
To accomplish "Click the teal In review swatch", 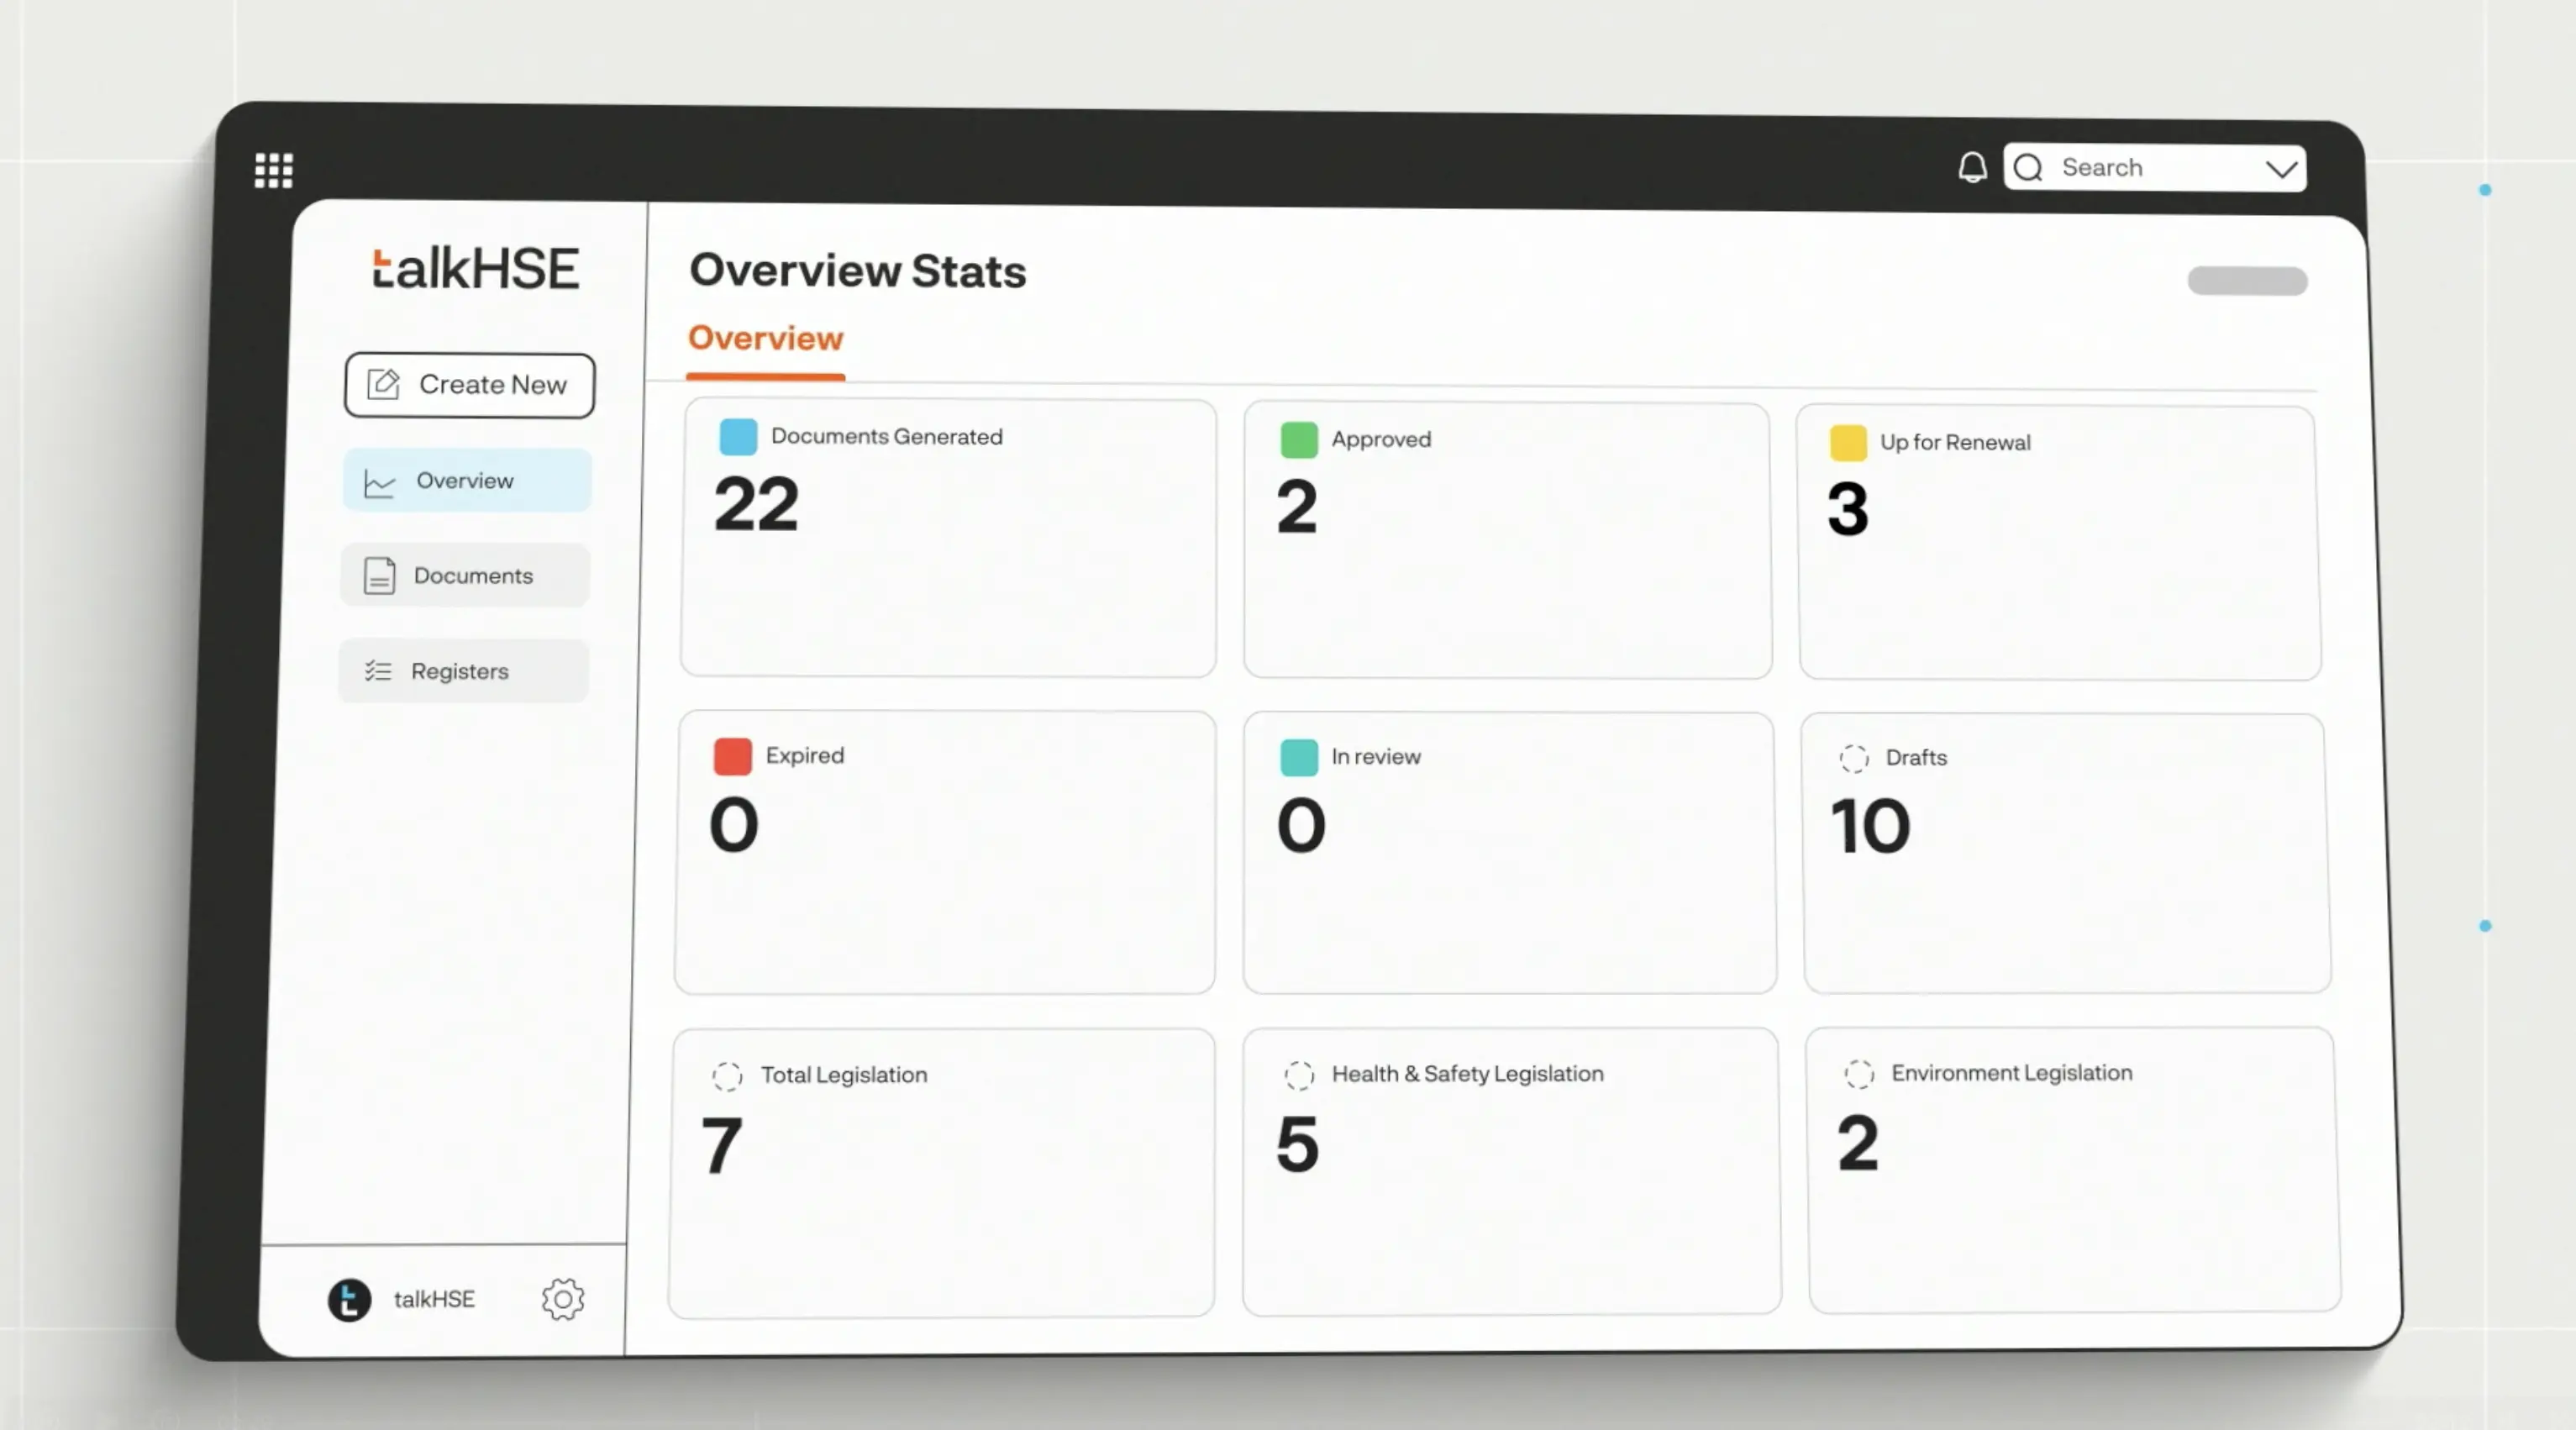I will 1299,757.
